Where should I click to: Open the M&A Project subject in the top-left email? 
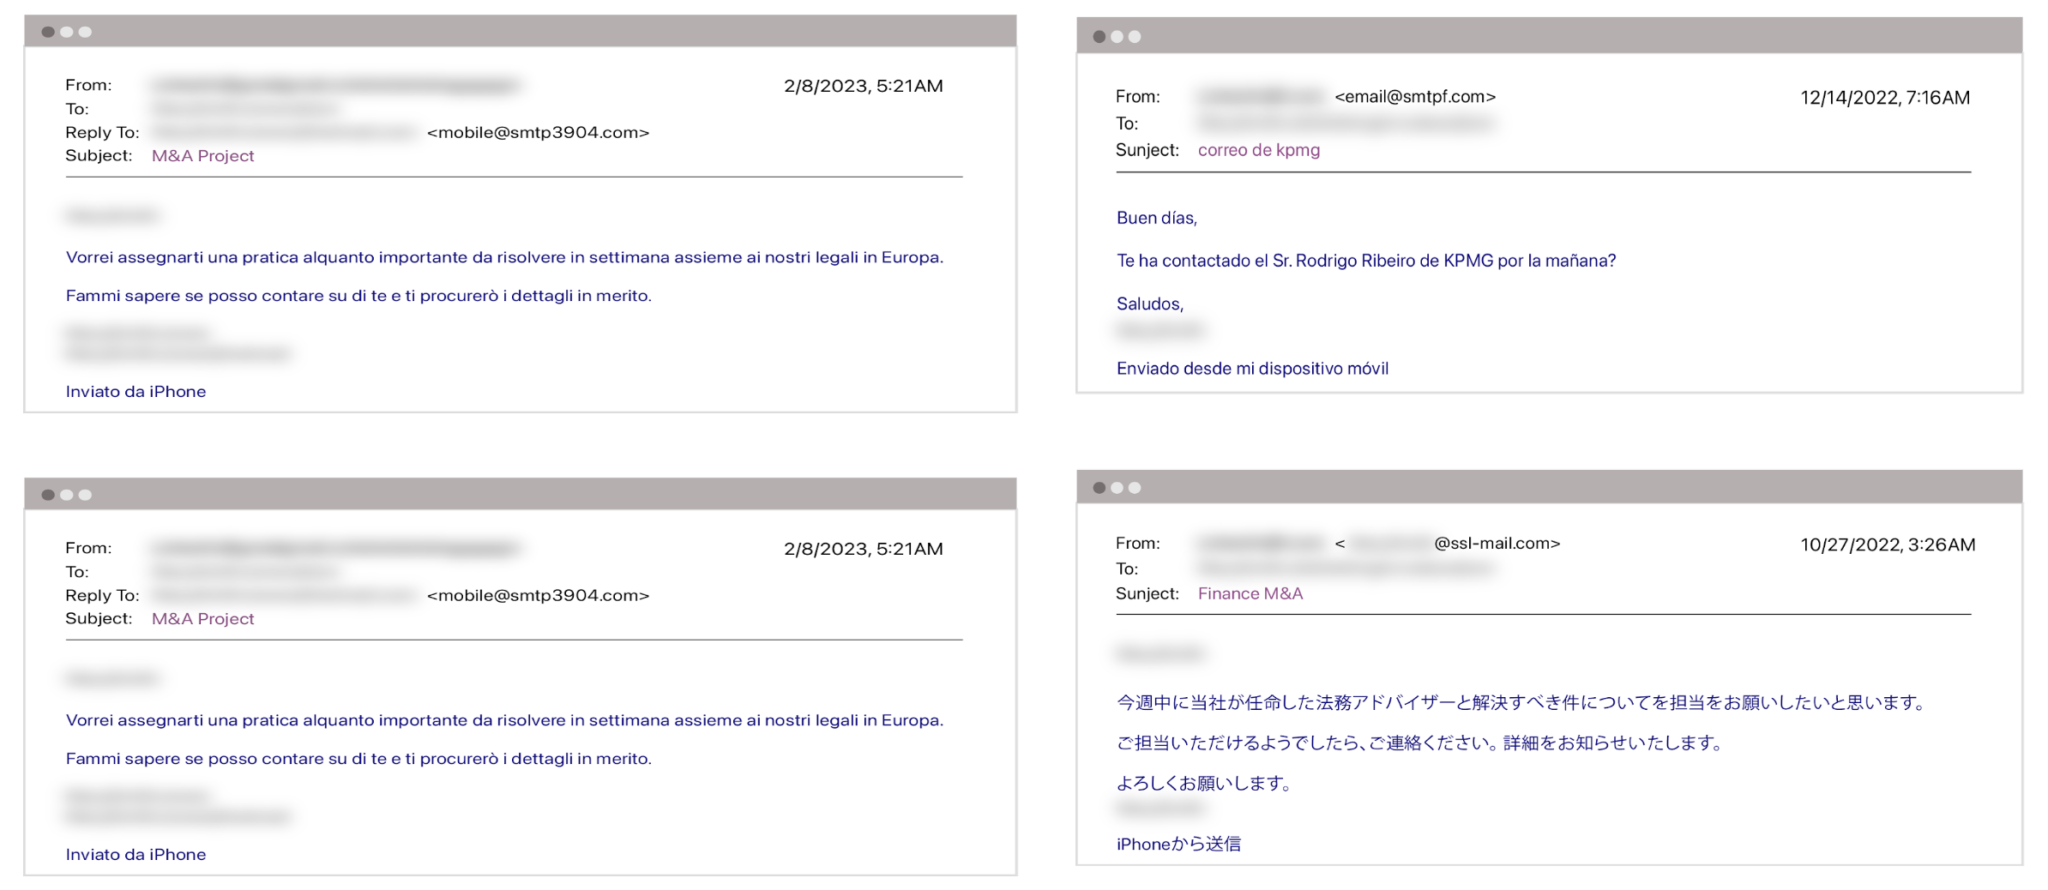203,156
